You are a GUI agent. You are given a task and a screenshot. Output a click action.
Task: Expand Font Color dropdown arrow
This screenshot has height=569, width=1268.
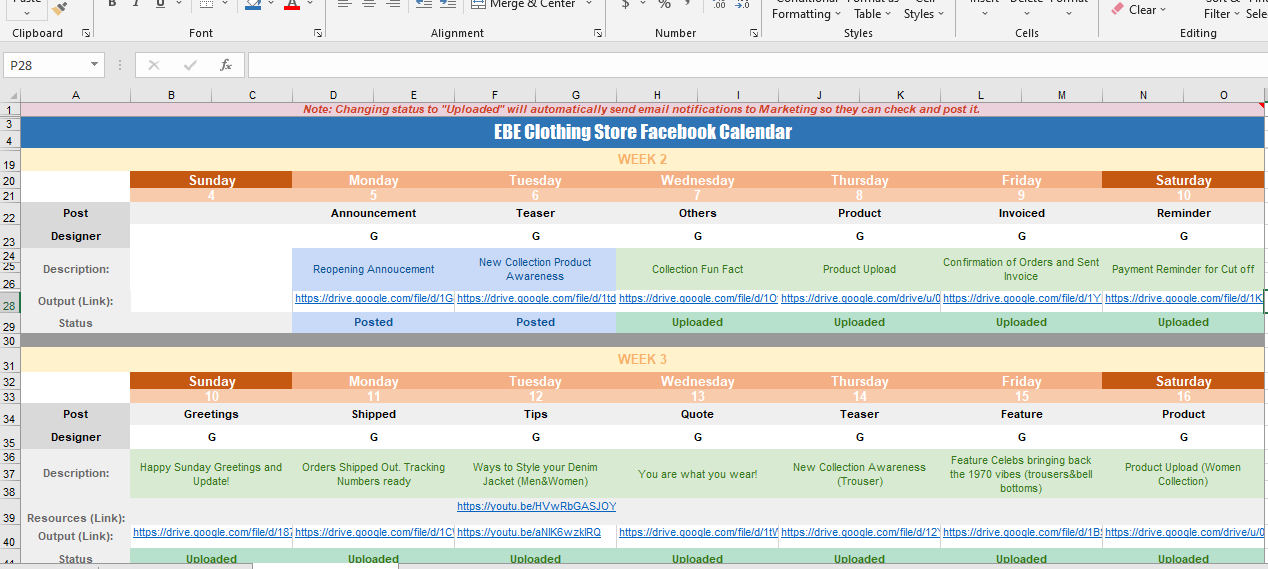pos(310,4)
